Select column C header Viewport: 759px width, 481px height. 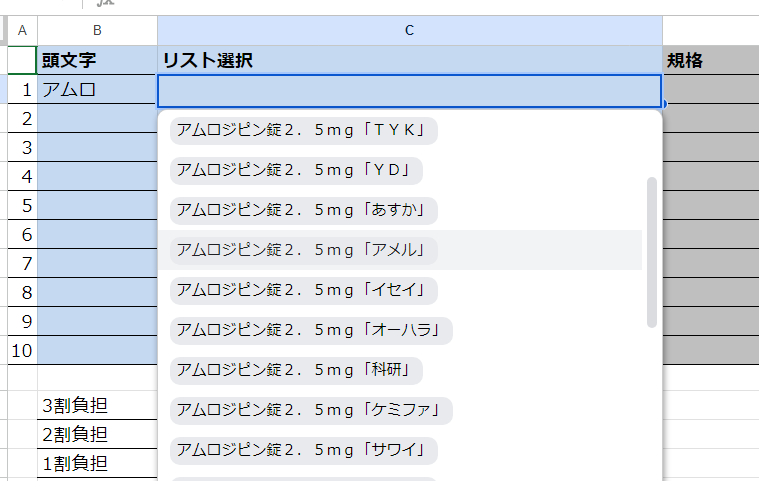[409, 31]
